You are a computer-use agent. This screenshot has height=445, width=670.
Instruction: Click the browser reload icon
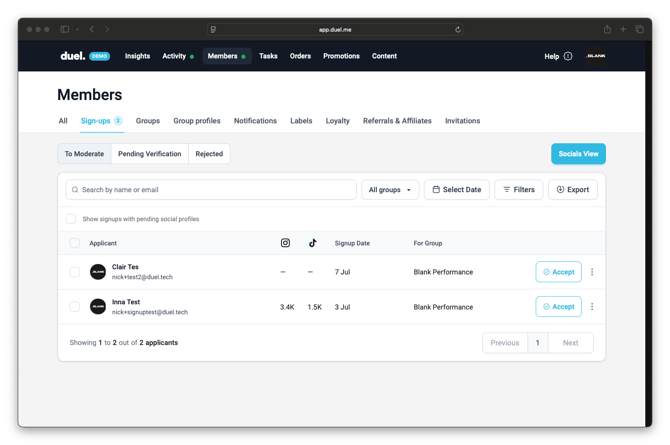(458, 29)
